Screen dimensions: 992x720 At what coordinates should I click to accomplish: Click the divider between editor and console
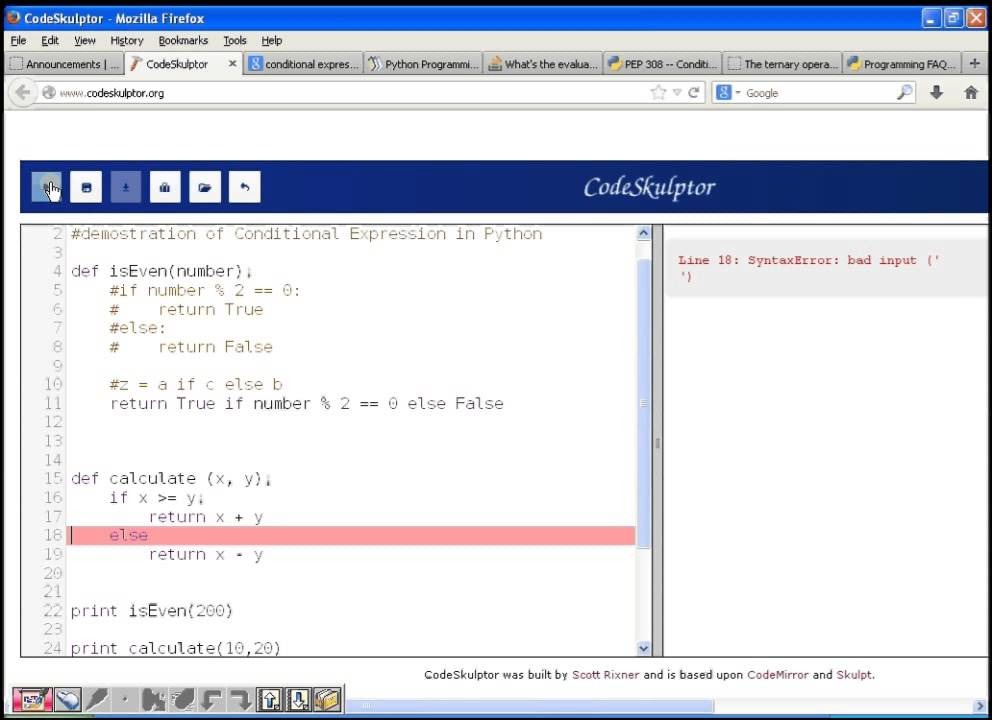click(657, 441)
